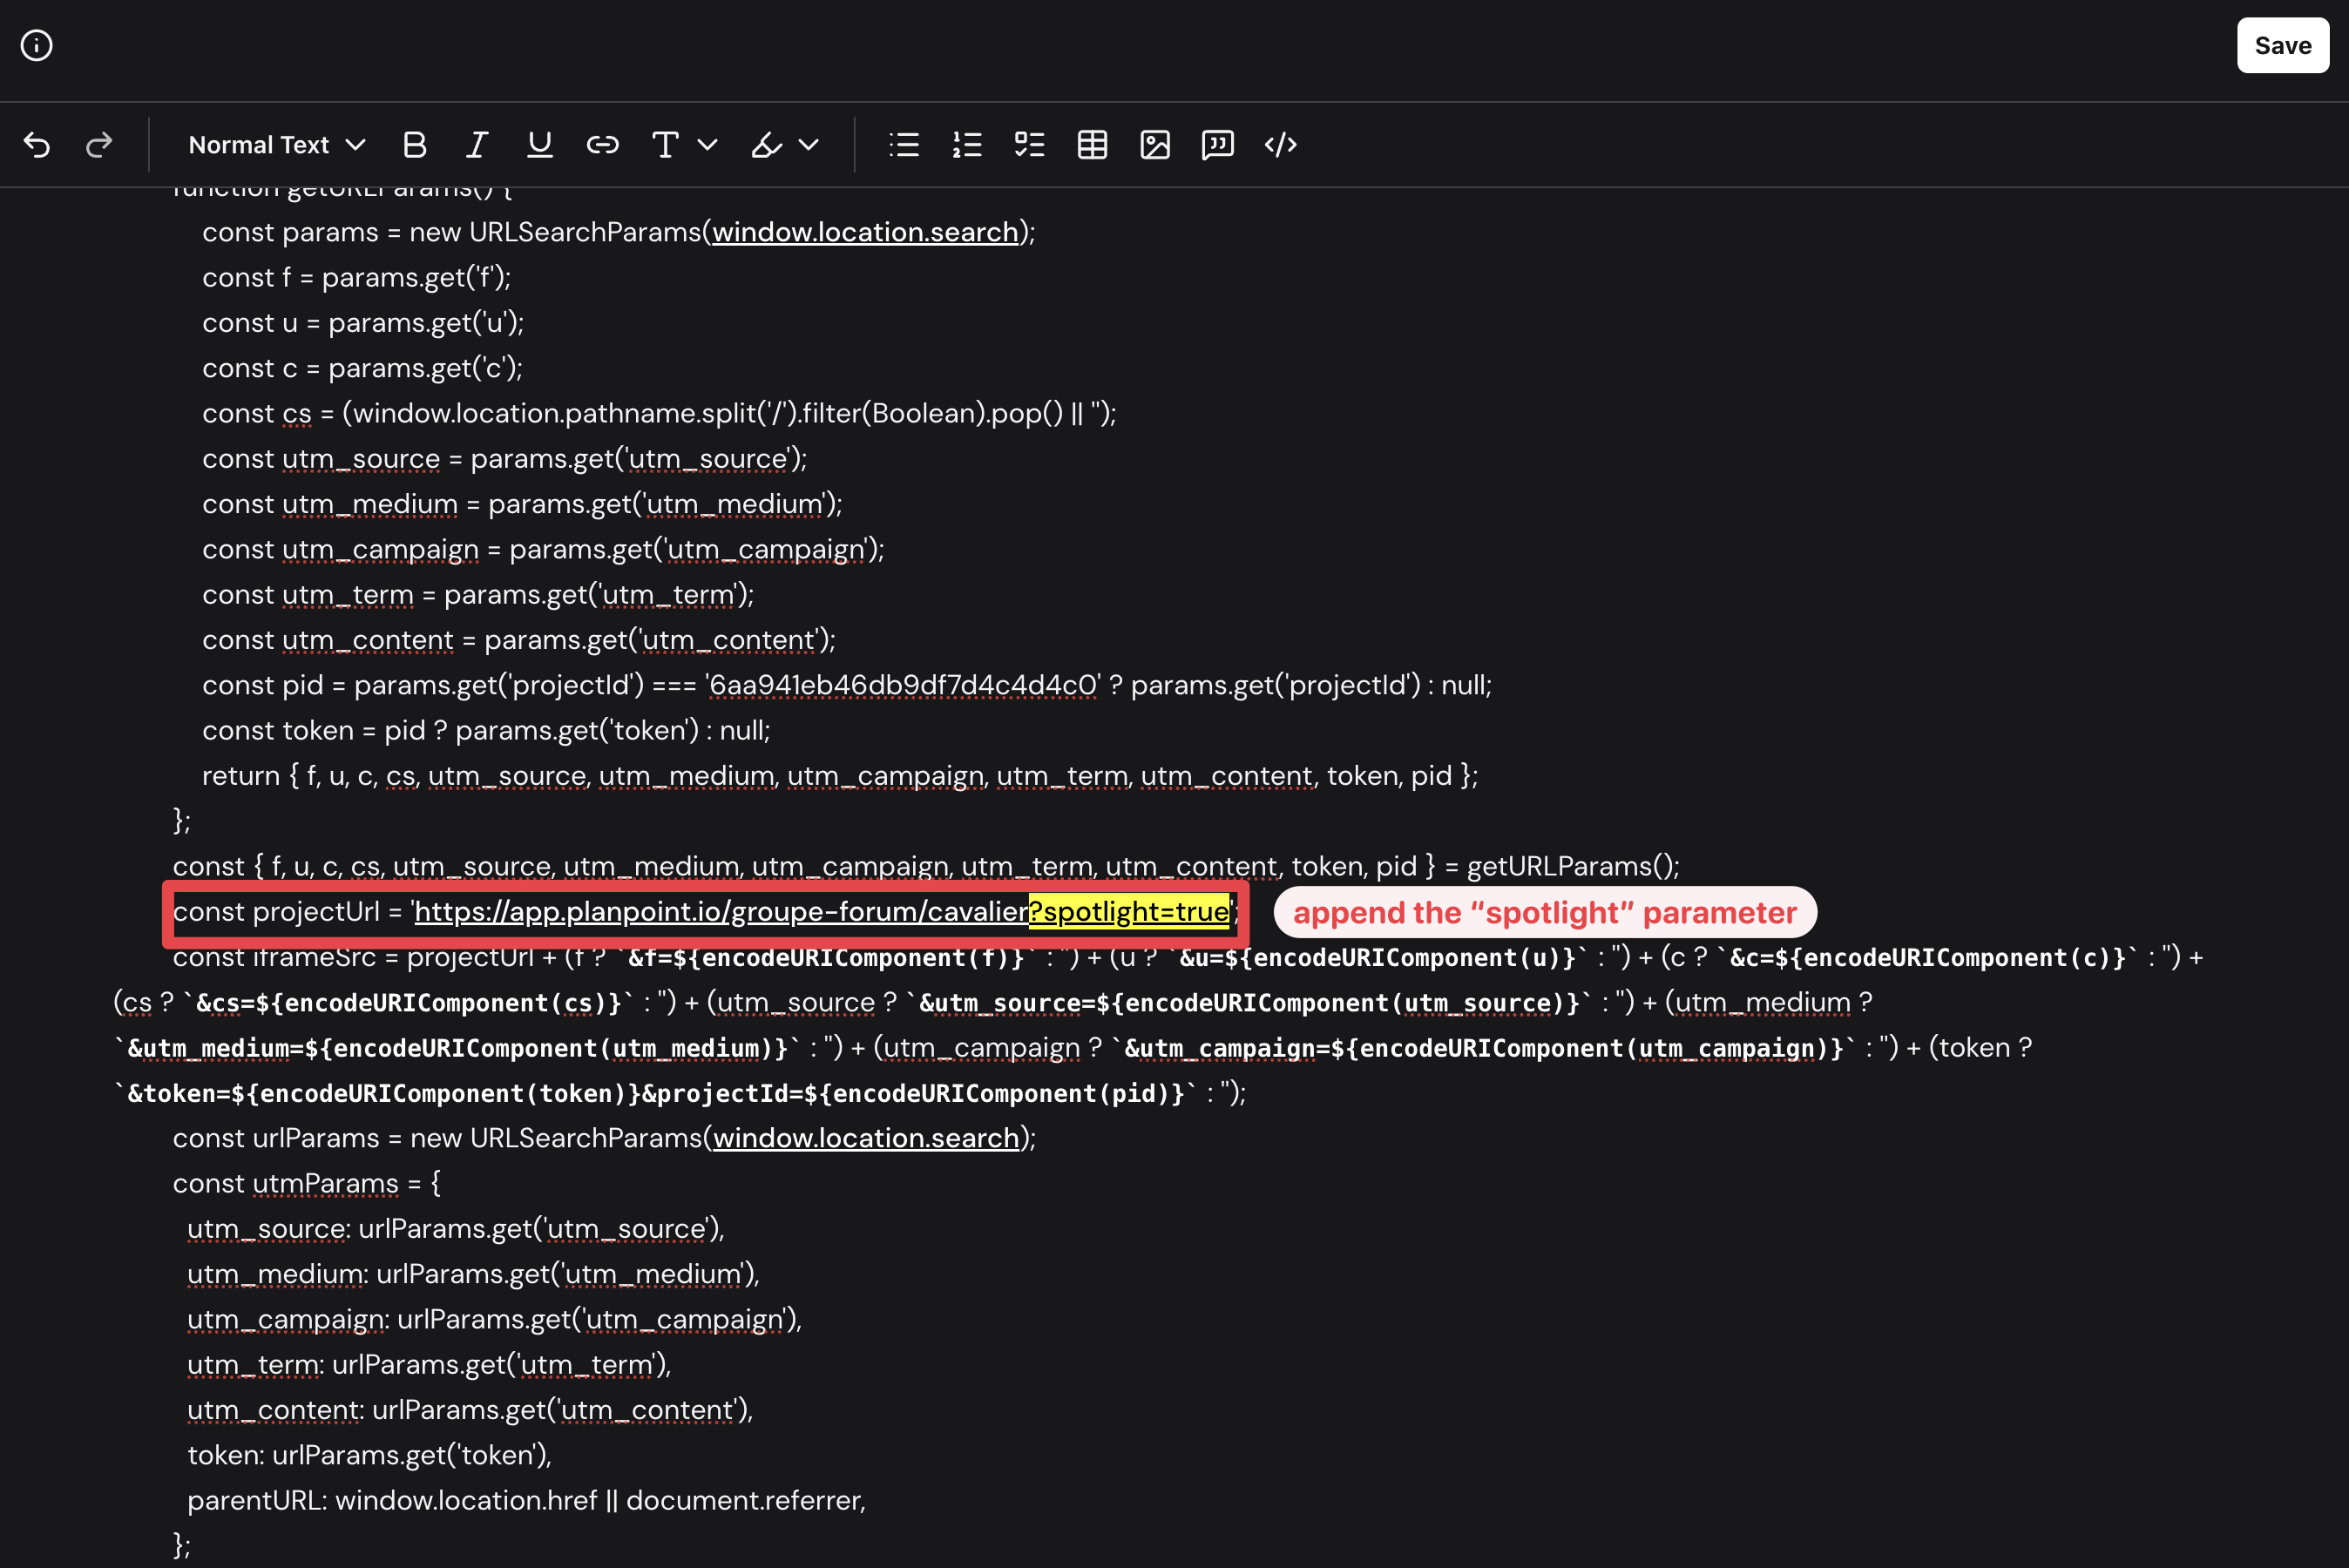Insert a bulleted list
Viewport: 2349px width, 1568px height.
click(x=904, y=145)
